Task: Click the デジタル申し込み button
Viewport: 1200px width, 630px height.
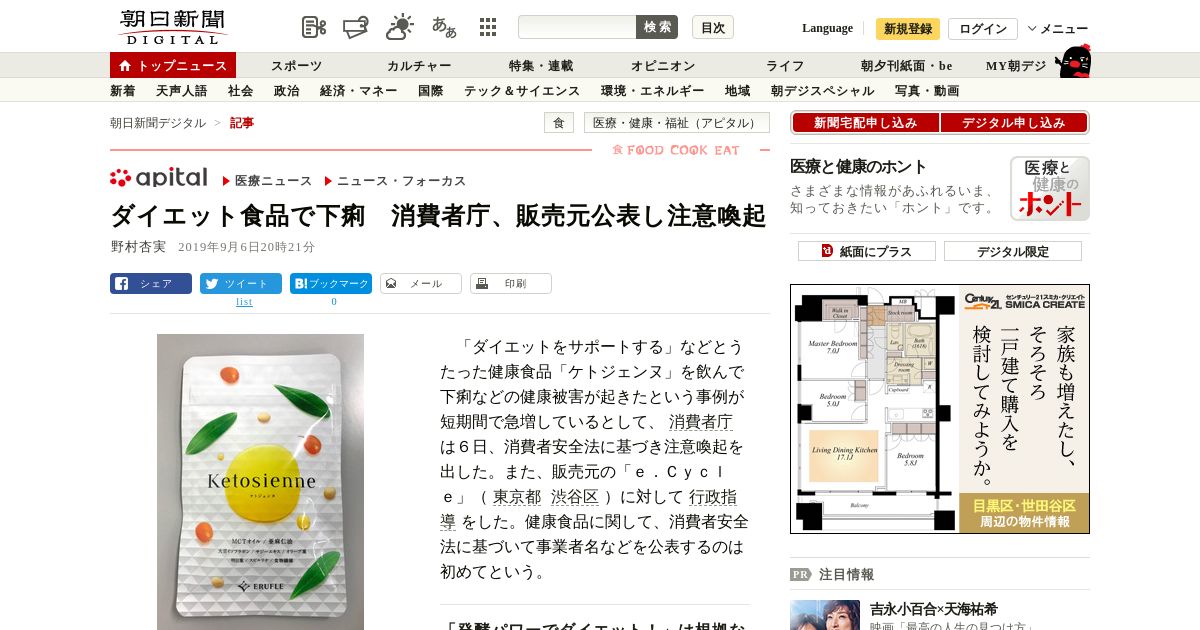Action: point(1014,123)
